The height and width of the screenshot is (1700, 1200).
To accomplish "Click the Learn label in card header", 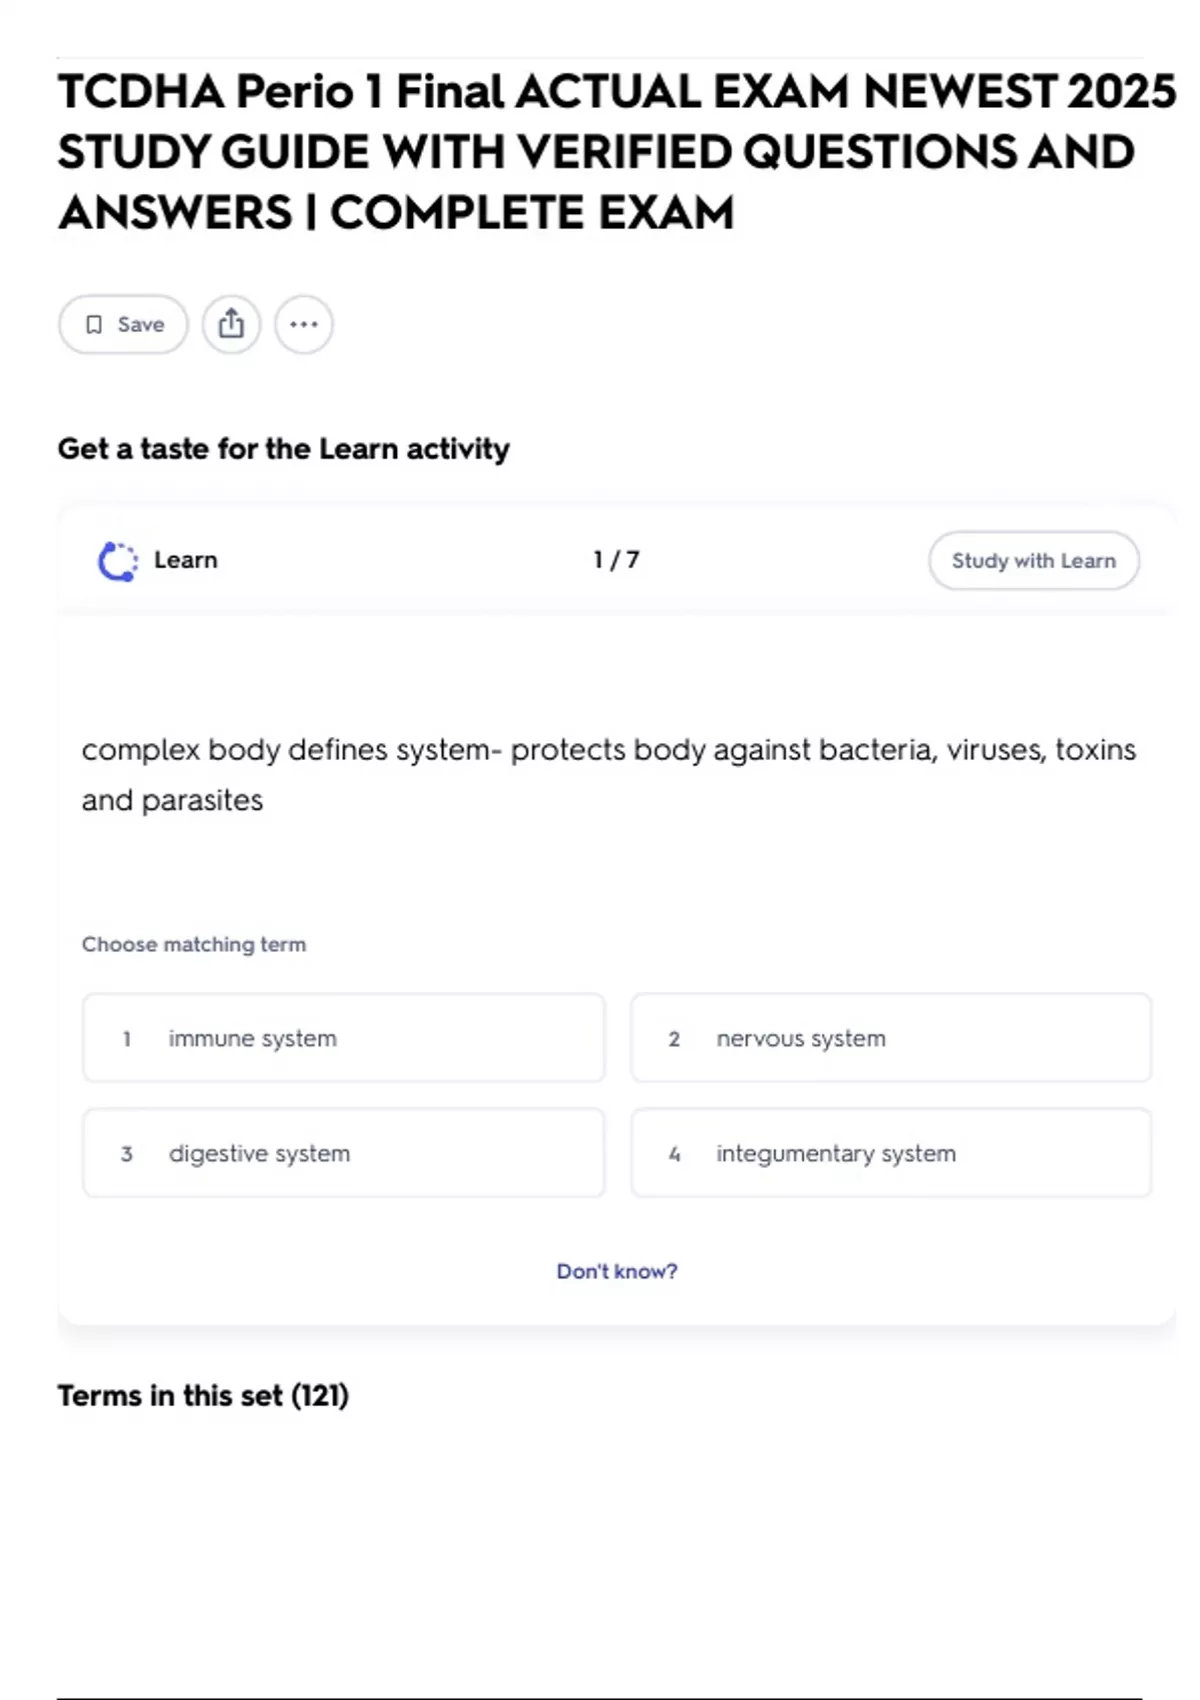I will pyautogui.click(x=185, y=560).
